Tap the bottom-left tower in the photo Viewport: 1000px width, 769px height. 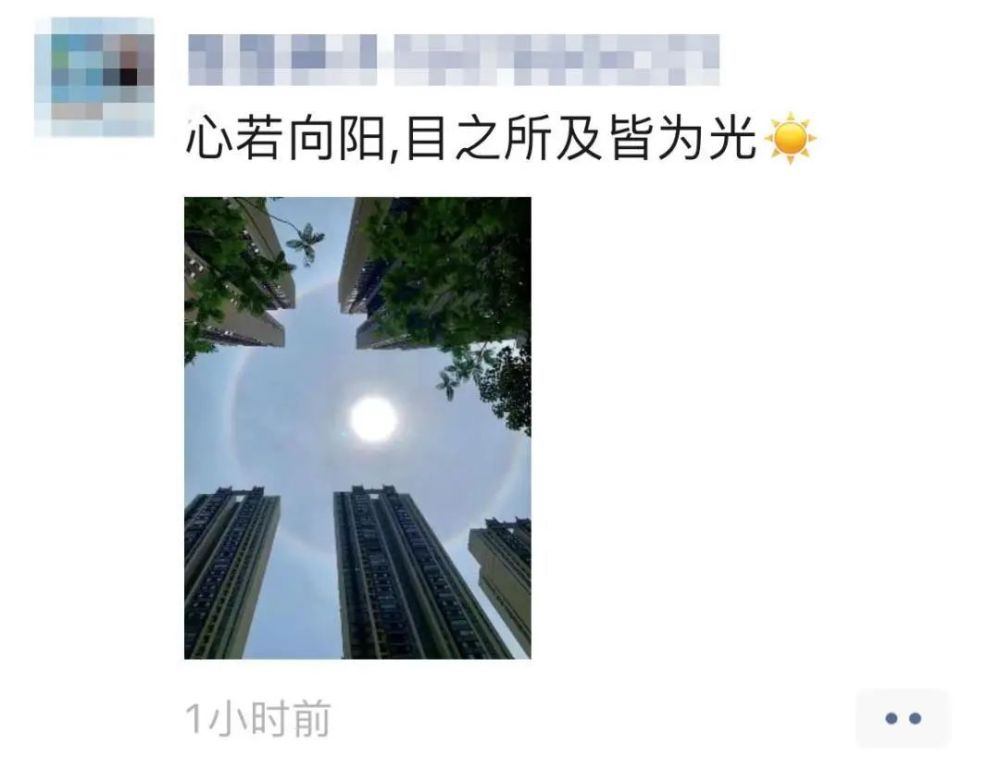click(230, 573)
